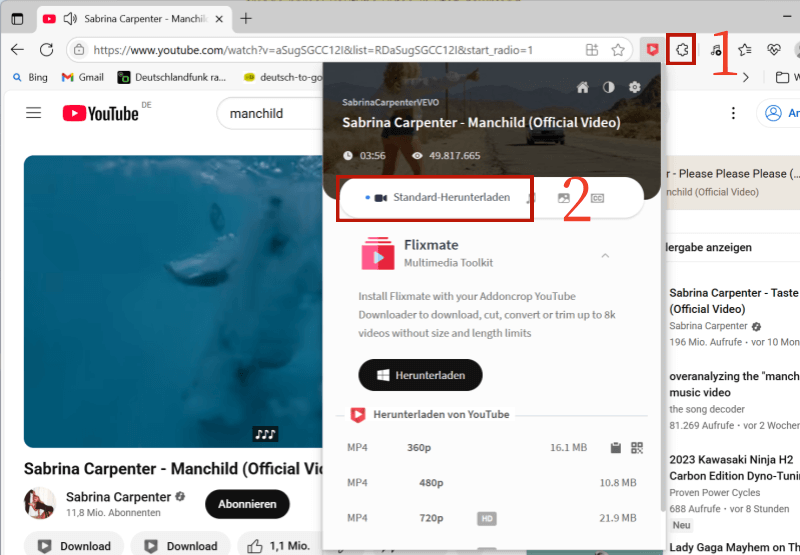Open the tab actions menu icon
Viewport: 800px width, 555px height.
coord(17,19)
